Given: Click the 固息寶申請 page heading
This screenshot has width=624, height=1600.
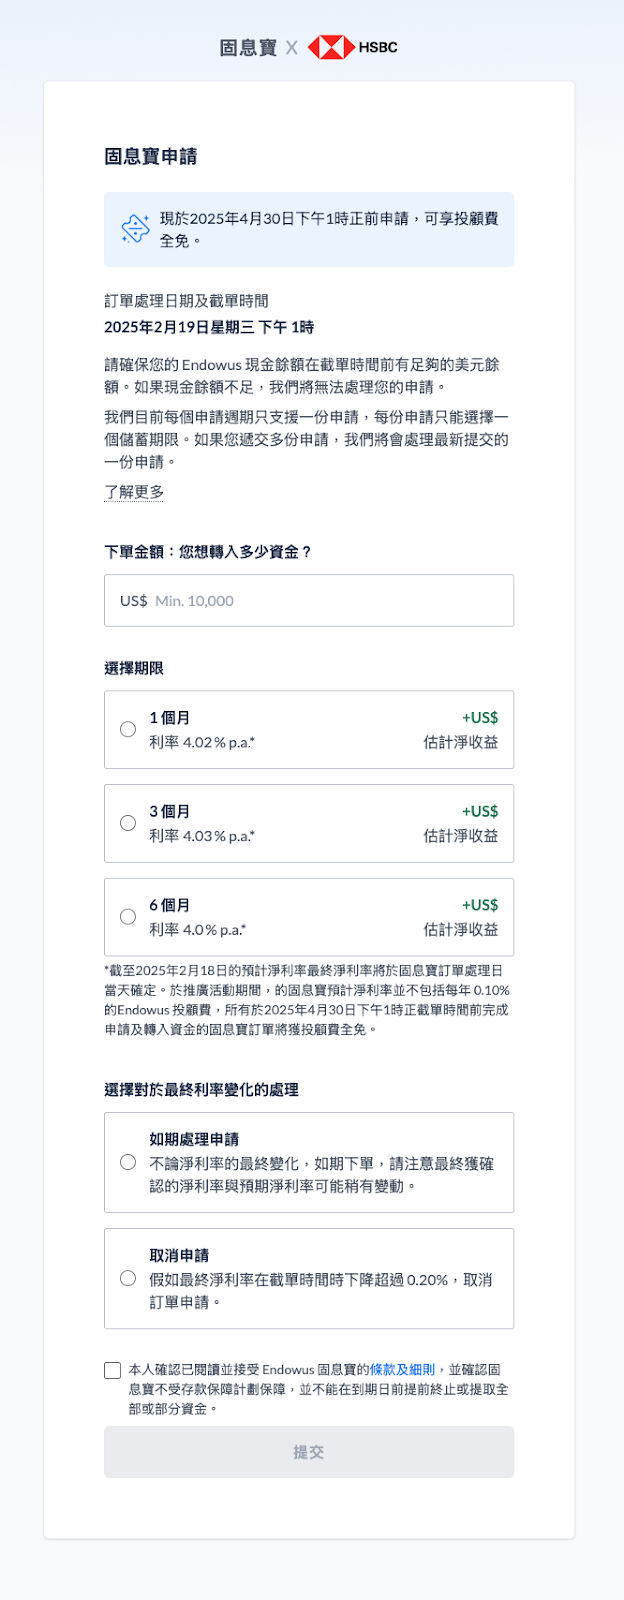Looking at the screenshot, I should click(151, 156).
